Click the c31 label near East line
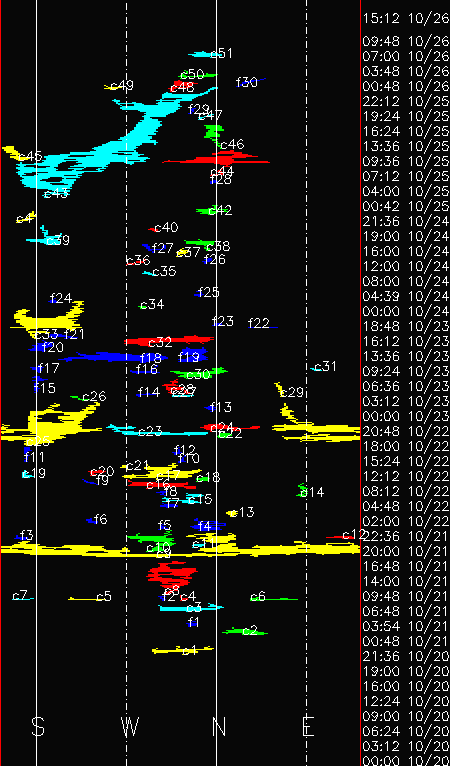Image resolution: width=450 pixels, height=766 pixels. coord(325,366)
